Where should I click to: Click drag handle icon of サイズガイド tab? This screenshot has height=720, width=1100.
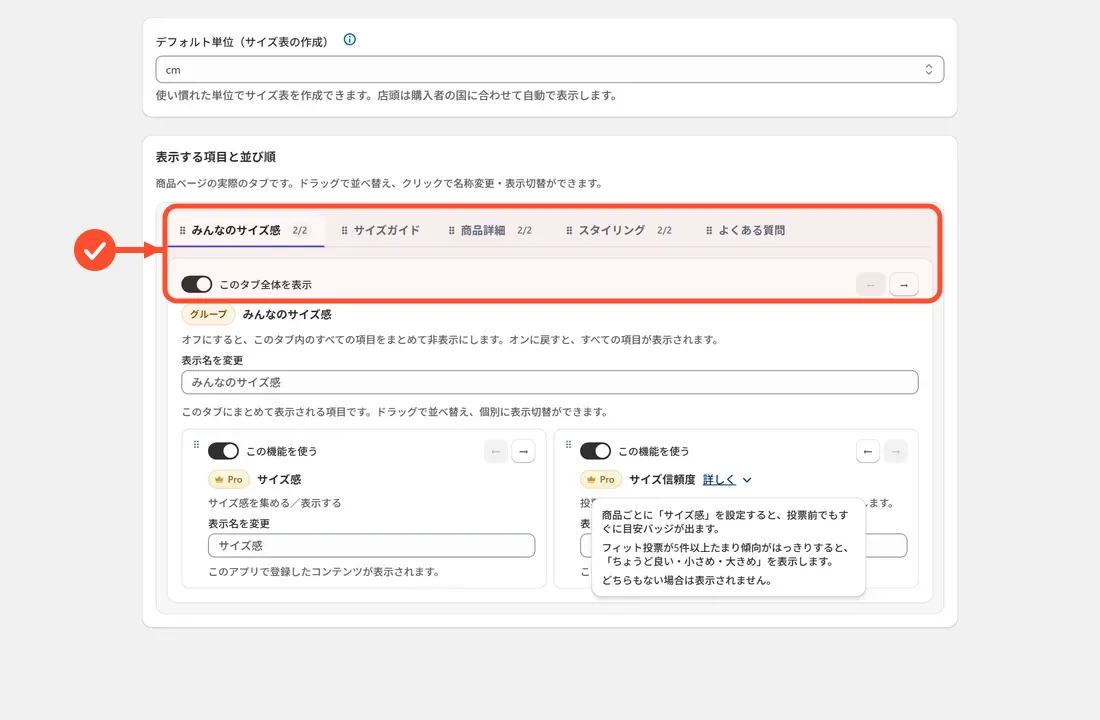point(344,230)
